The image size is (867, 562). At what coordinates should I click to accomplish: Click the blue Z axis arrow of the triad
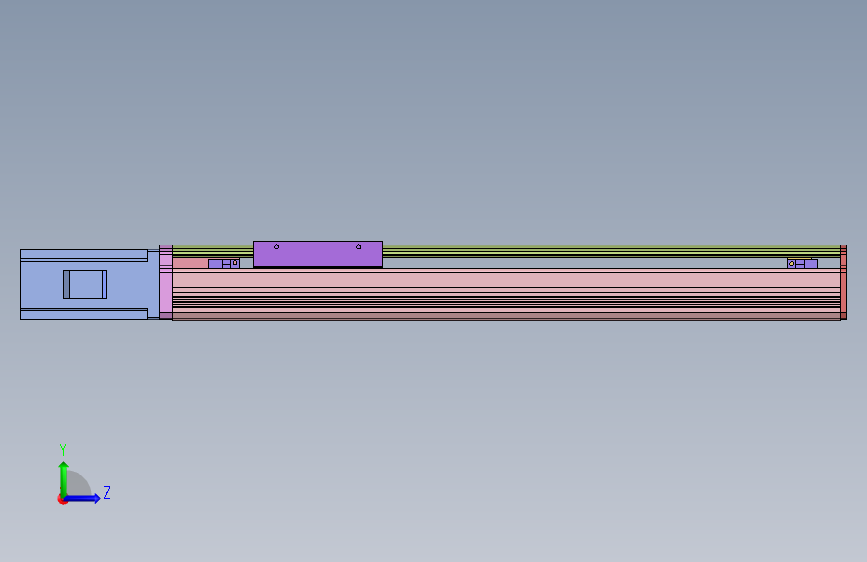[x=83, y=498]
